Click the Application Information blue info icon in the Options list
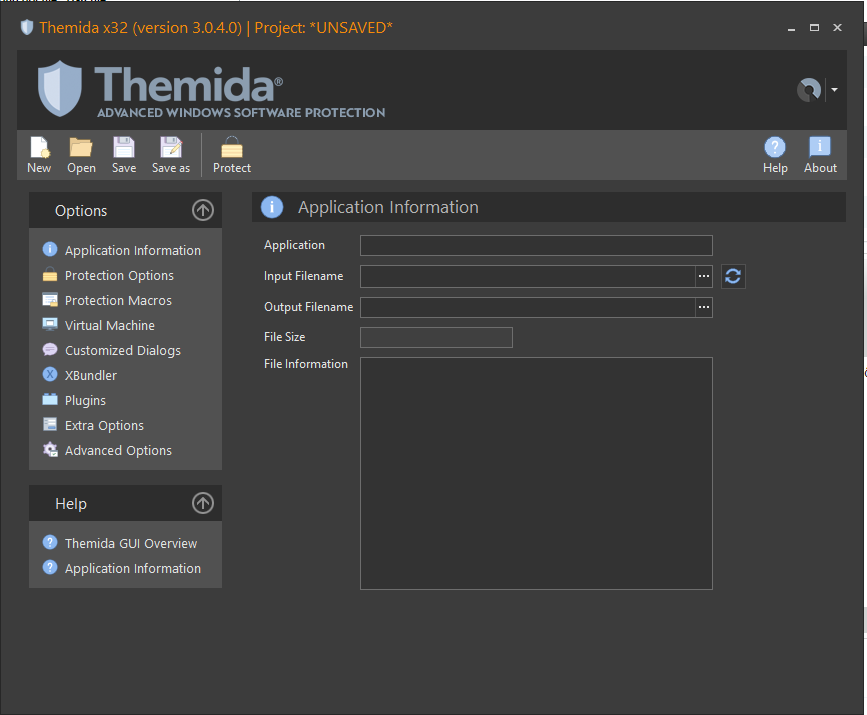Viewport: 867px width, 715px height. tap(50, 249)
